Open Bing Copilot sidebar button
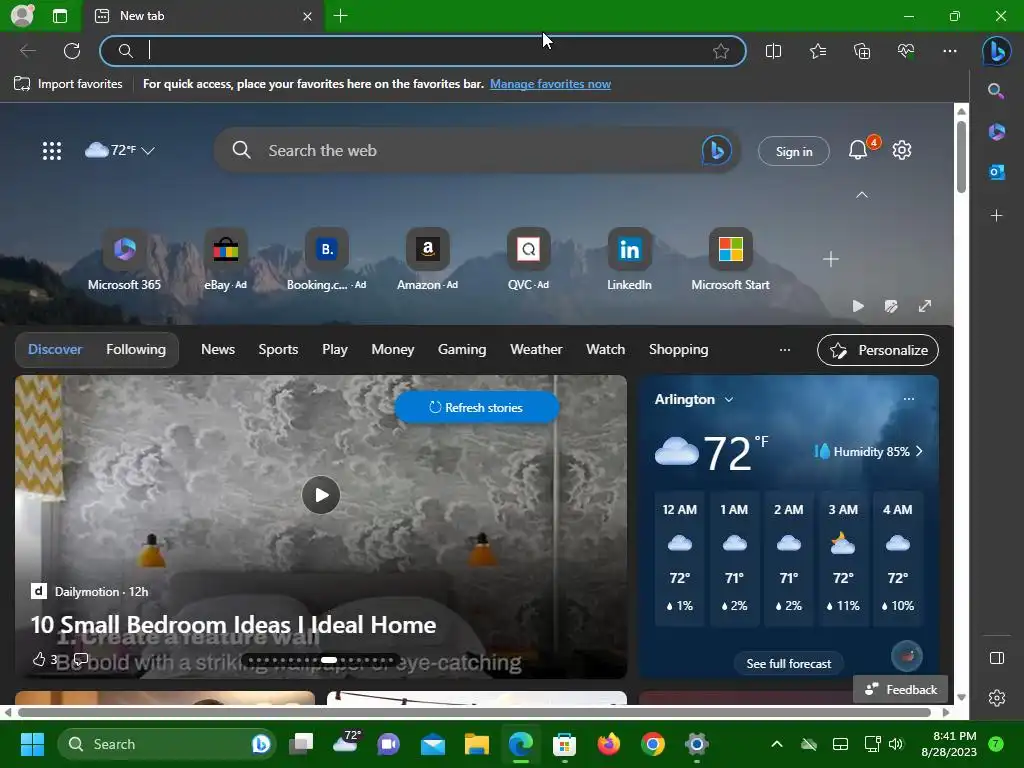 997,51
